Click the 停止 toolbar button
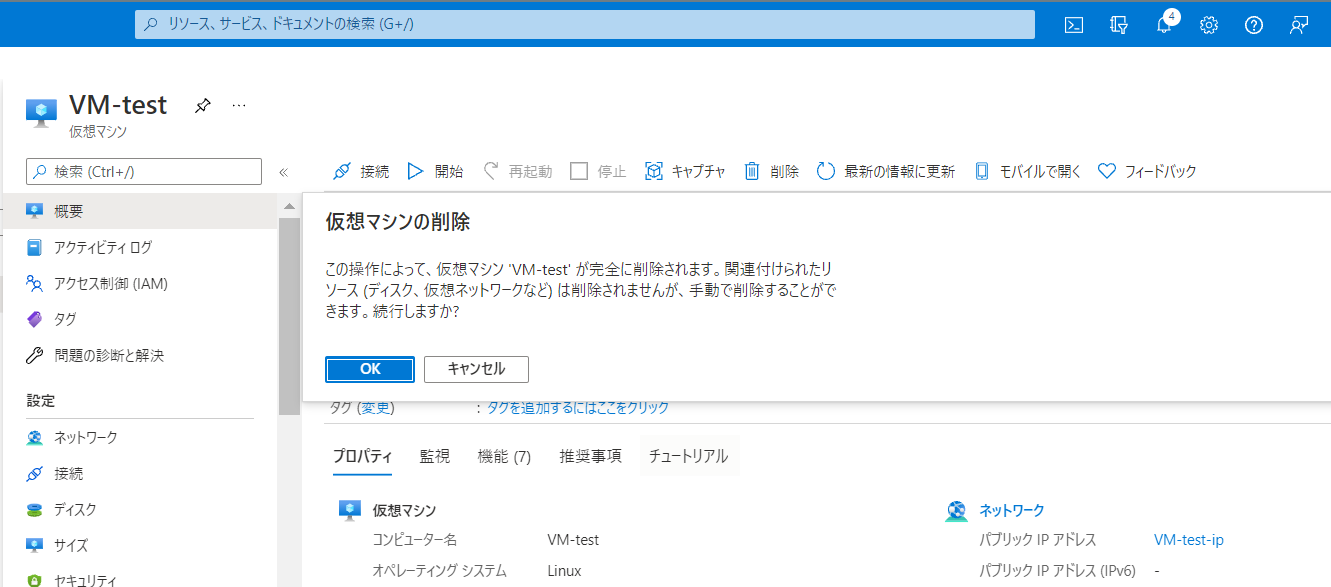Screen dimensions: 1331x587 (x=598, y=171)
